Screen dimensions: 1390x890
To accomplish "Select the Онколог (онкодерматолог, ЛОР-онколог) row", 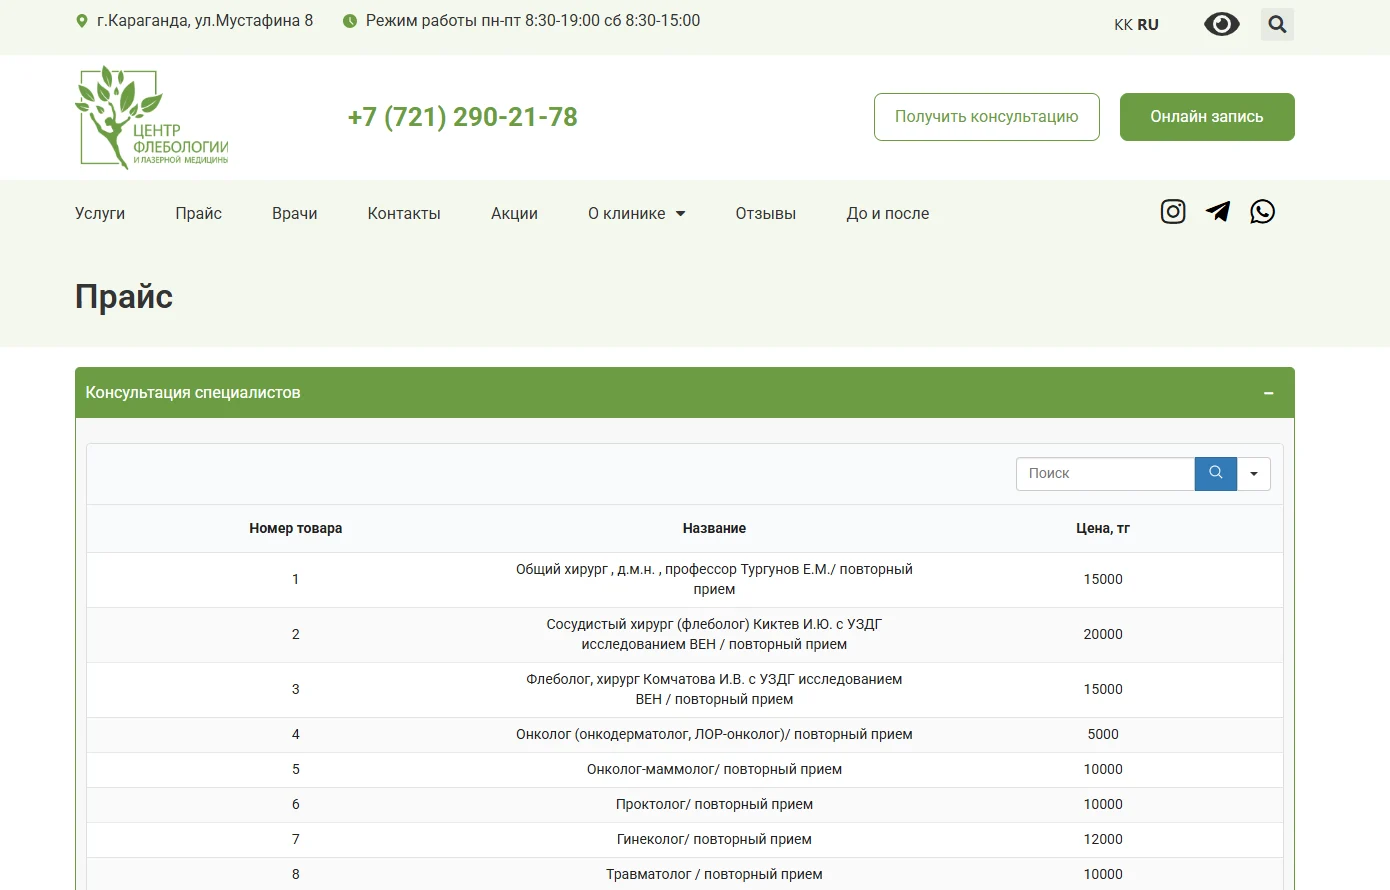I will click(x=685, y=735).
